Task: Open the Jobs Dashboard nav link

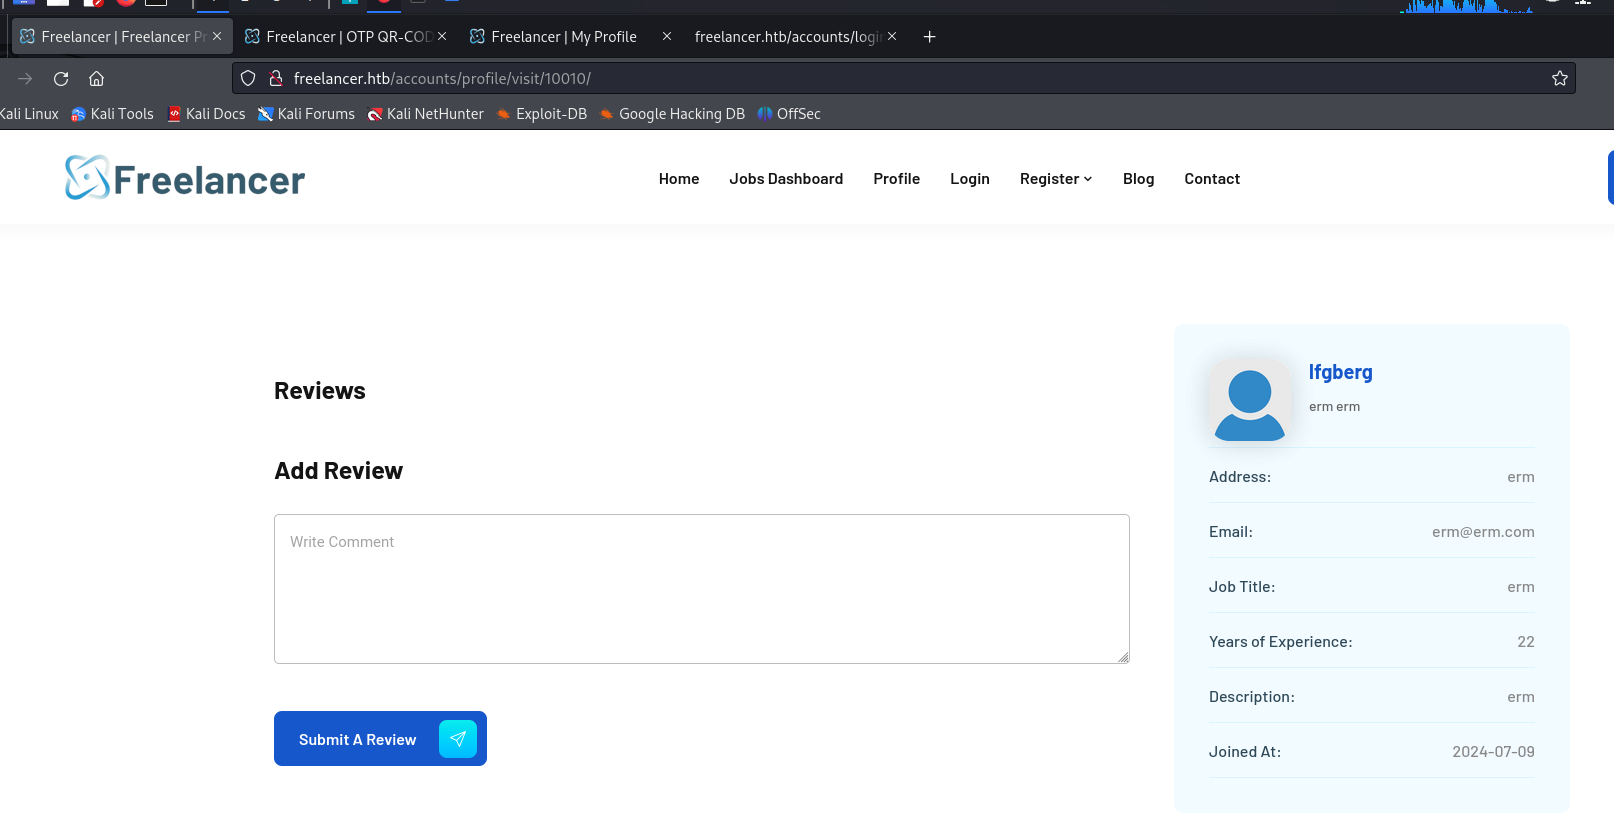Action: pos(786,179)
